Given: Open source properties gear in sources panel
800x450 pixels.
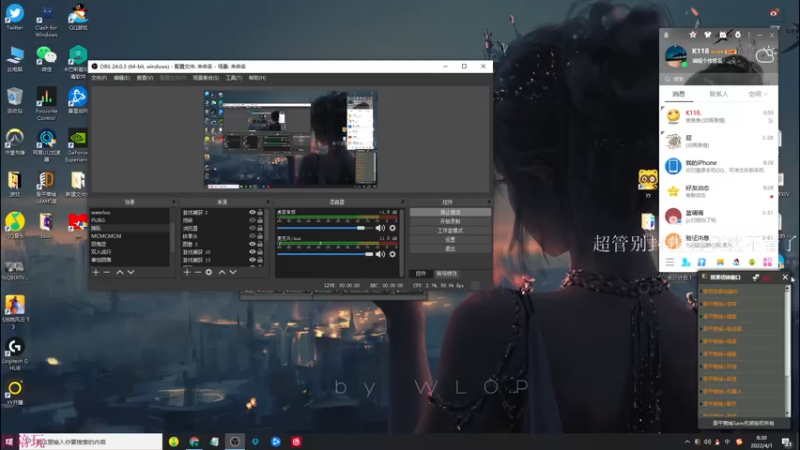Looking at the screenshot, I should pos(209,272).
